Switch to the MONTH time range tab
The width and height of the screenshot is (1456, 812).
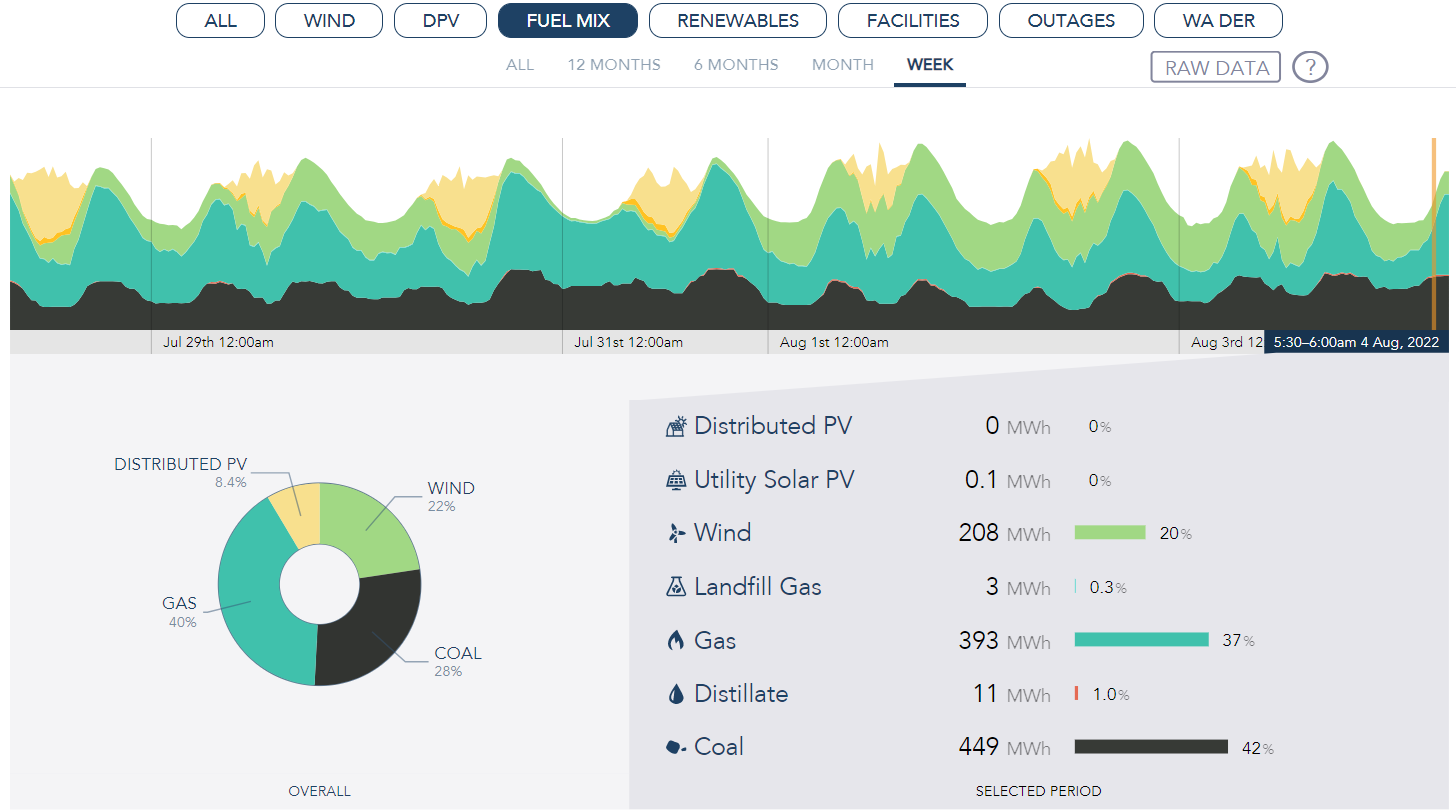(842, 64)
